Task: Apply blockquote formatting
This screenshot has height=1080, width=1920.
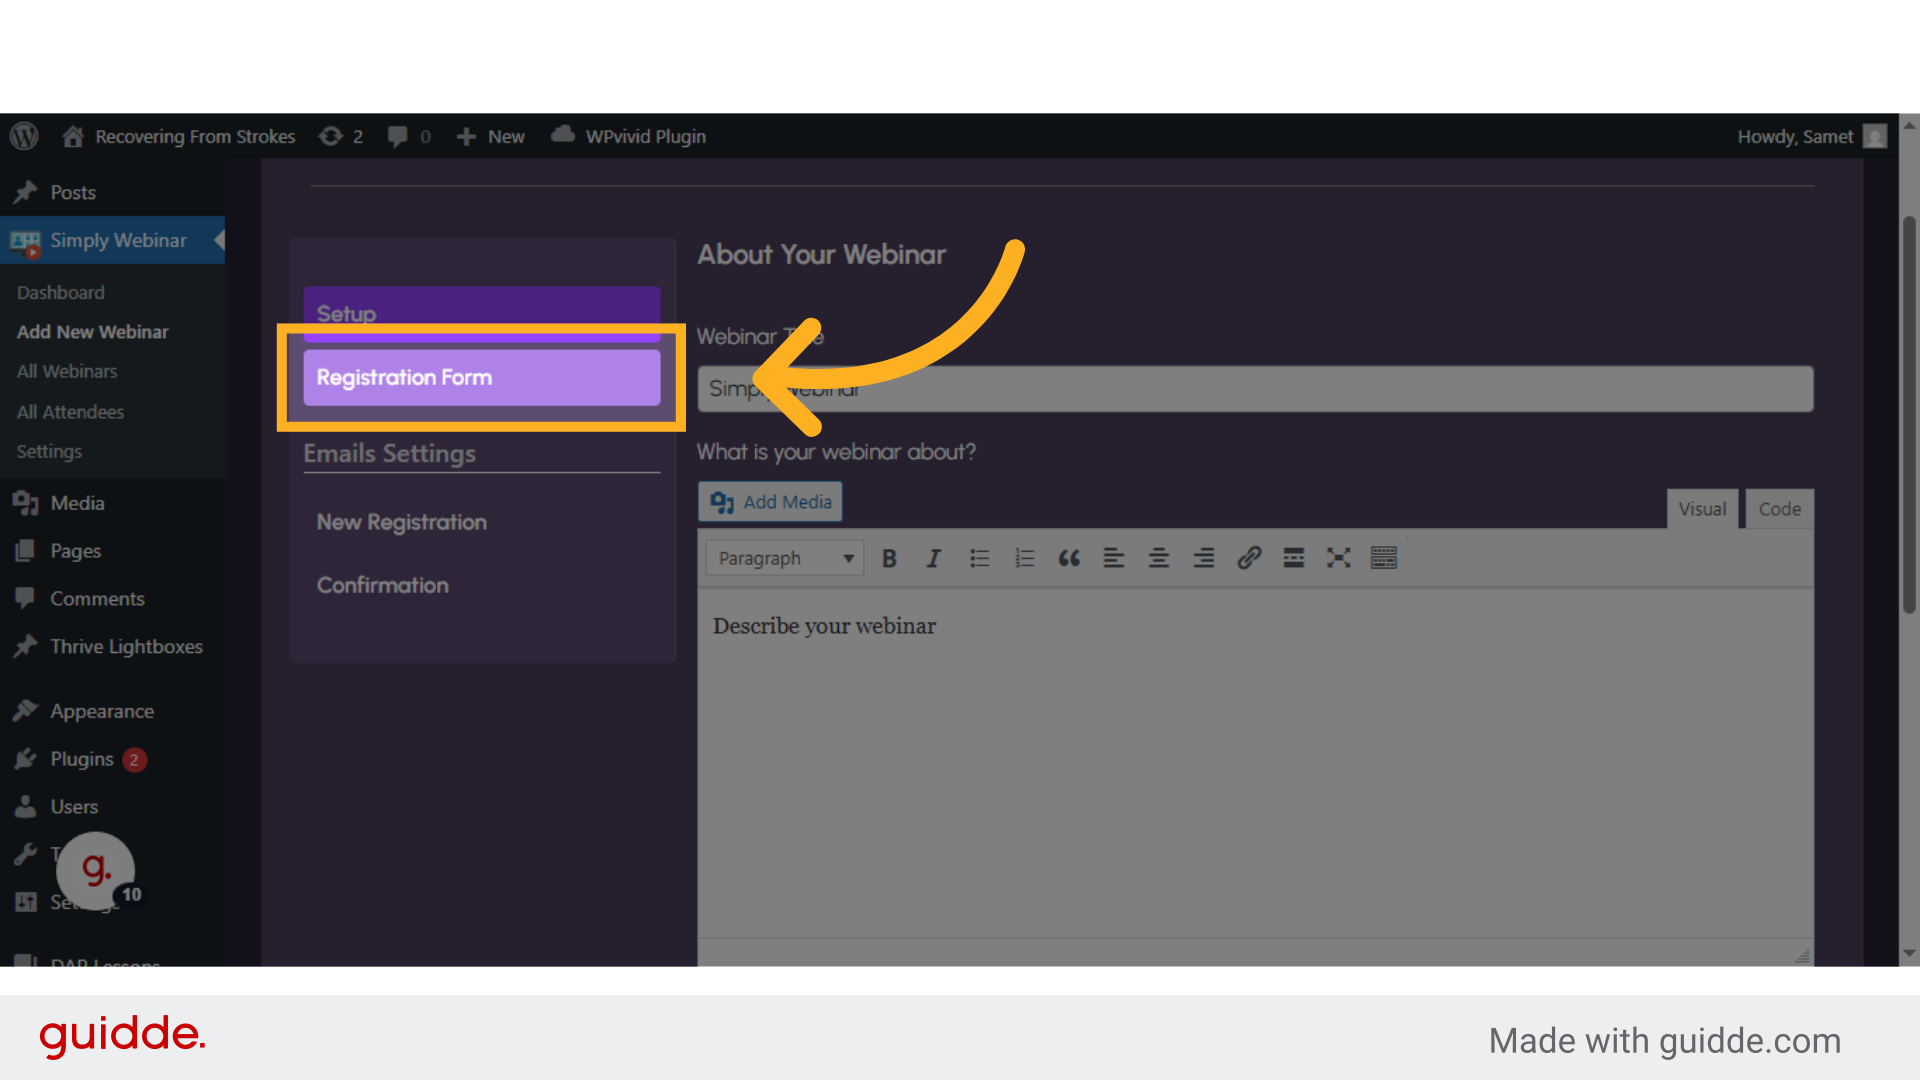Action: 1069,558
